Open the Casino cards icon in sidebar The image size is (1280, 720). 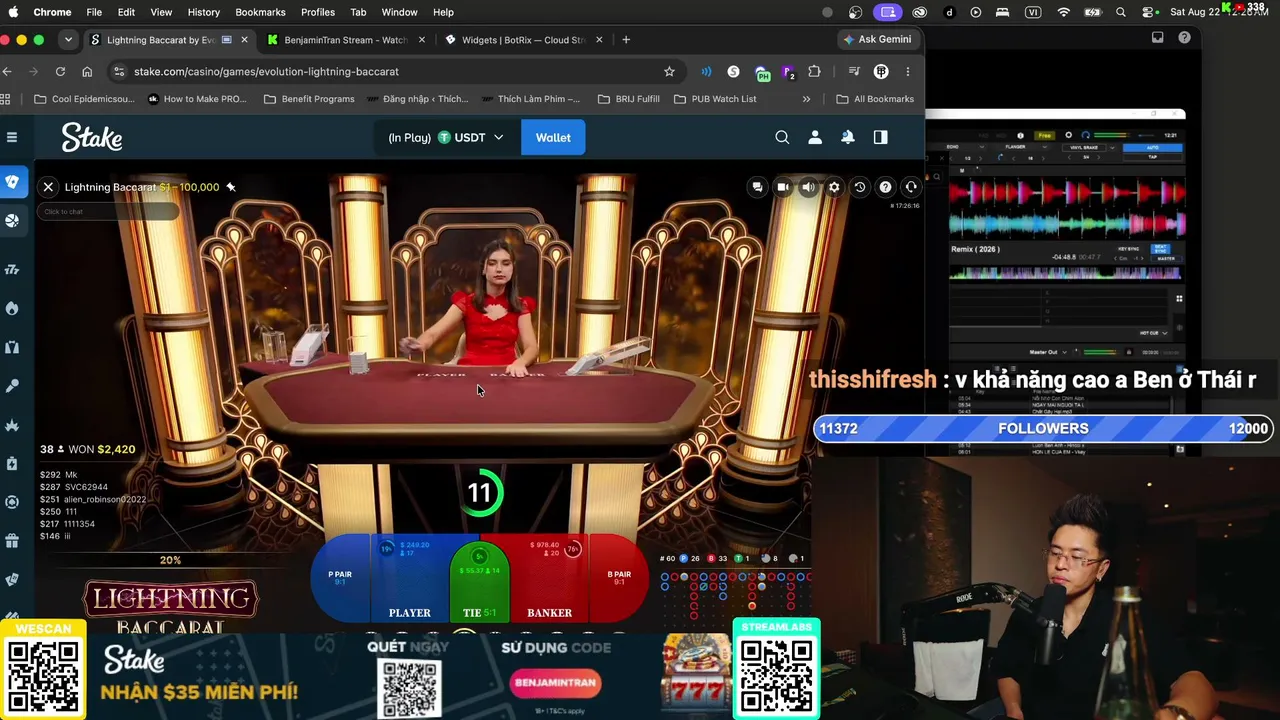(x=12, y=182)
